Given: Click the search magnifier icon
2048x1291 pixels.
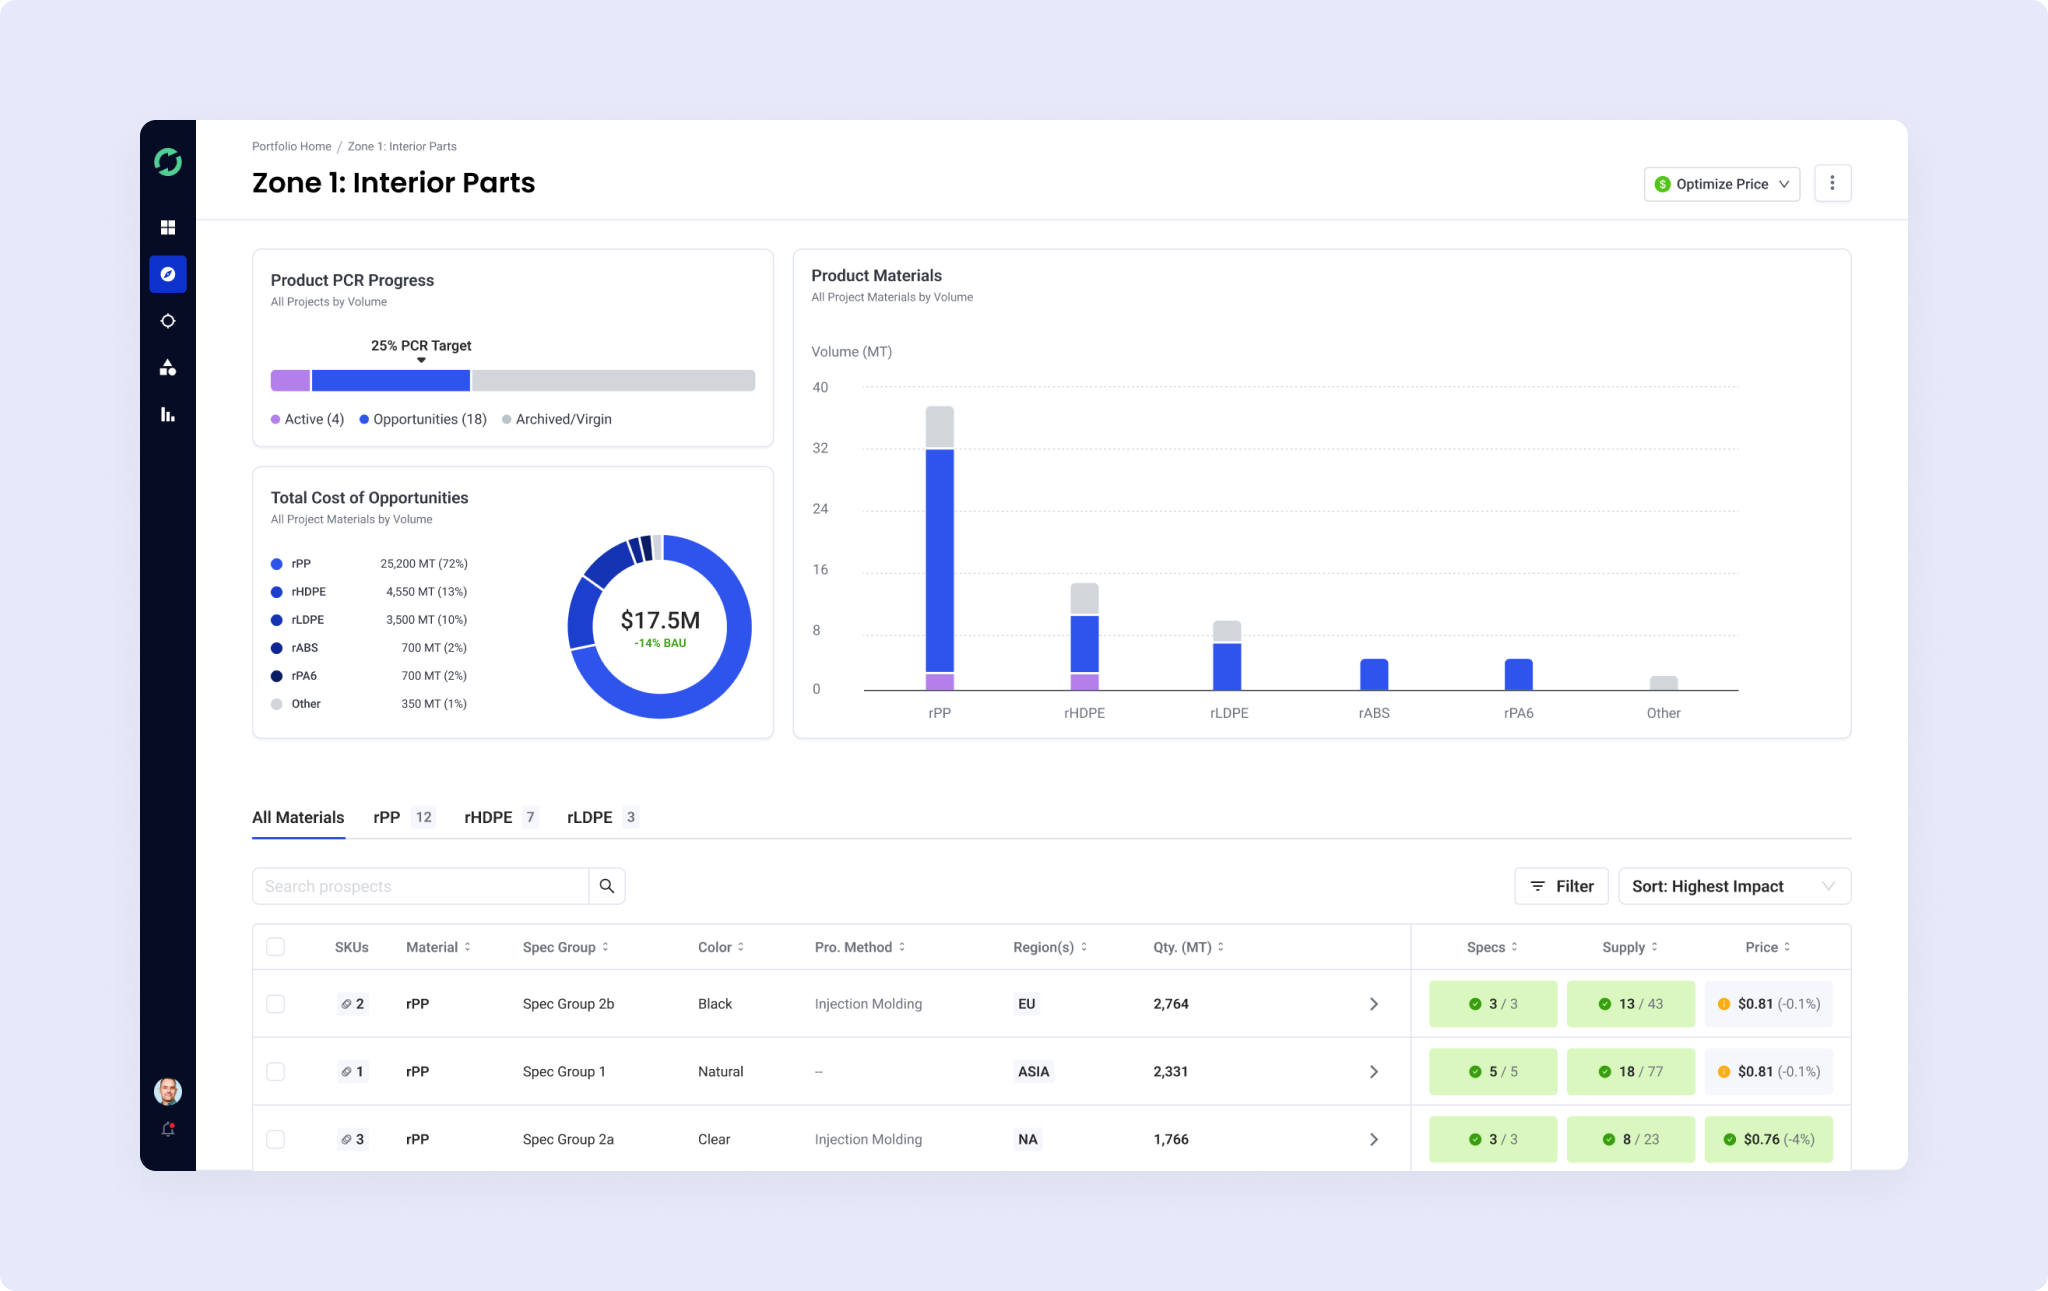Looking at the screenshot, I should point(607,886).
